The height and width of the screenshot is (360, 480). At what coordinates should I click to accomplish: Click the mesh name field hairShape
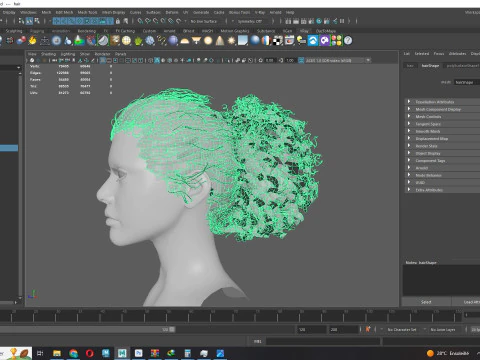(x=467, y=82)
